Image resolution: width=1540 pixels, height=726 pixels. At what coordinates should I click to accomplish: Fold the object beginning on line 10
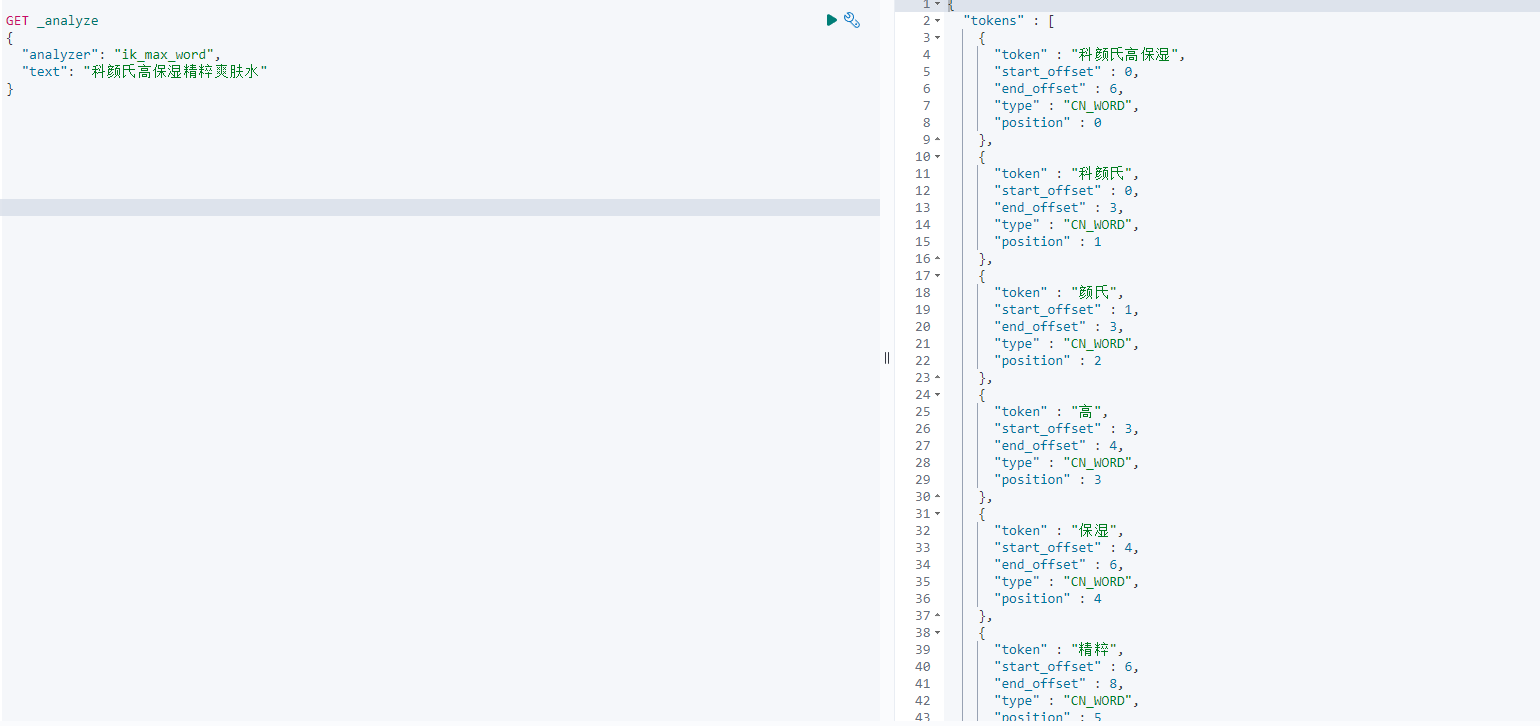937,157
